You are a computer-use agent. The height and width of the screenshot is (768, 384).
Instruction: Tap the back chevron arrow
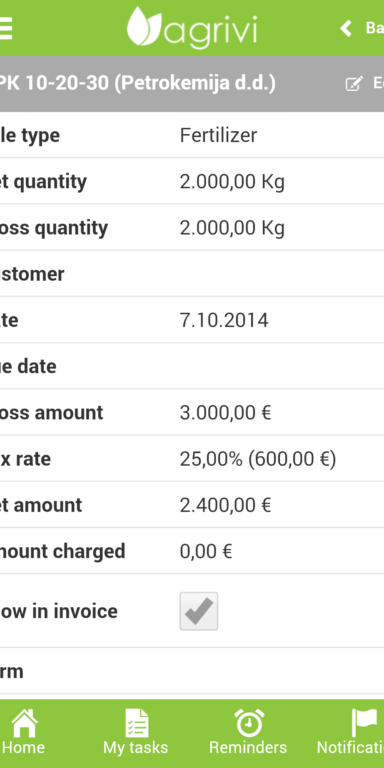tap(346, 28)
